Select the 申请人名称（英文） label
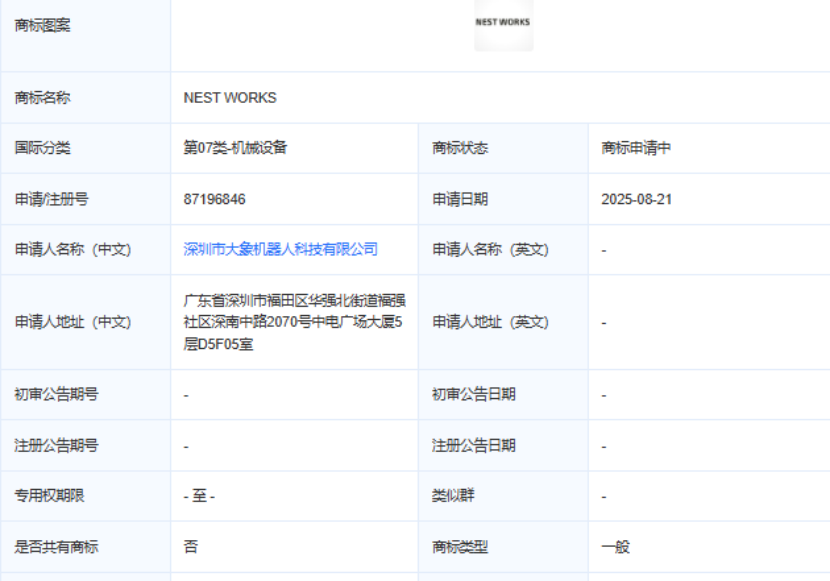This screenshot has width=830, height=581. [x=491, y=249]
